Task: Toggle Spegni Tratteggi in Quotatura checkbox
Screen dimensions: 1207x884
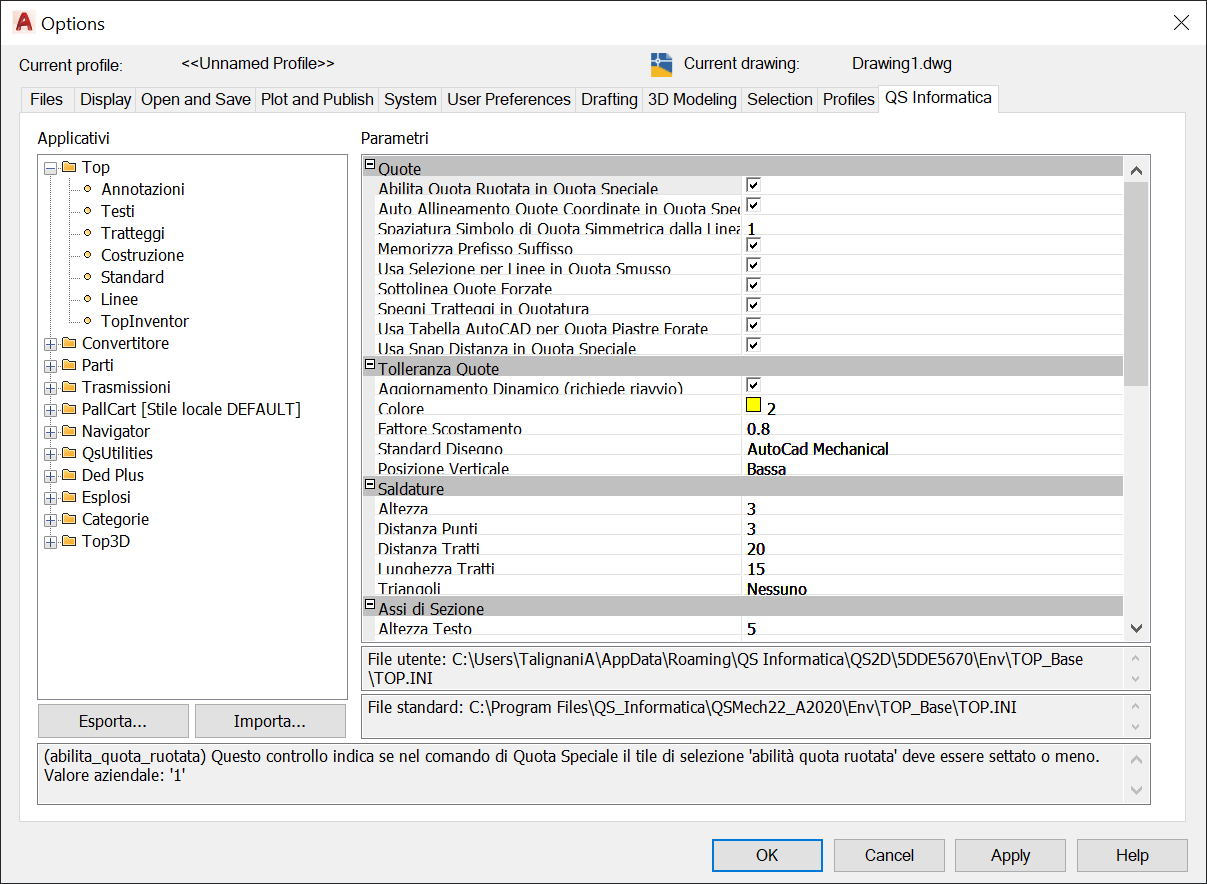Action: 754,305
